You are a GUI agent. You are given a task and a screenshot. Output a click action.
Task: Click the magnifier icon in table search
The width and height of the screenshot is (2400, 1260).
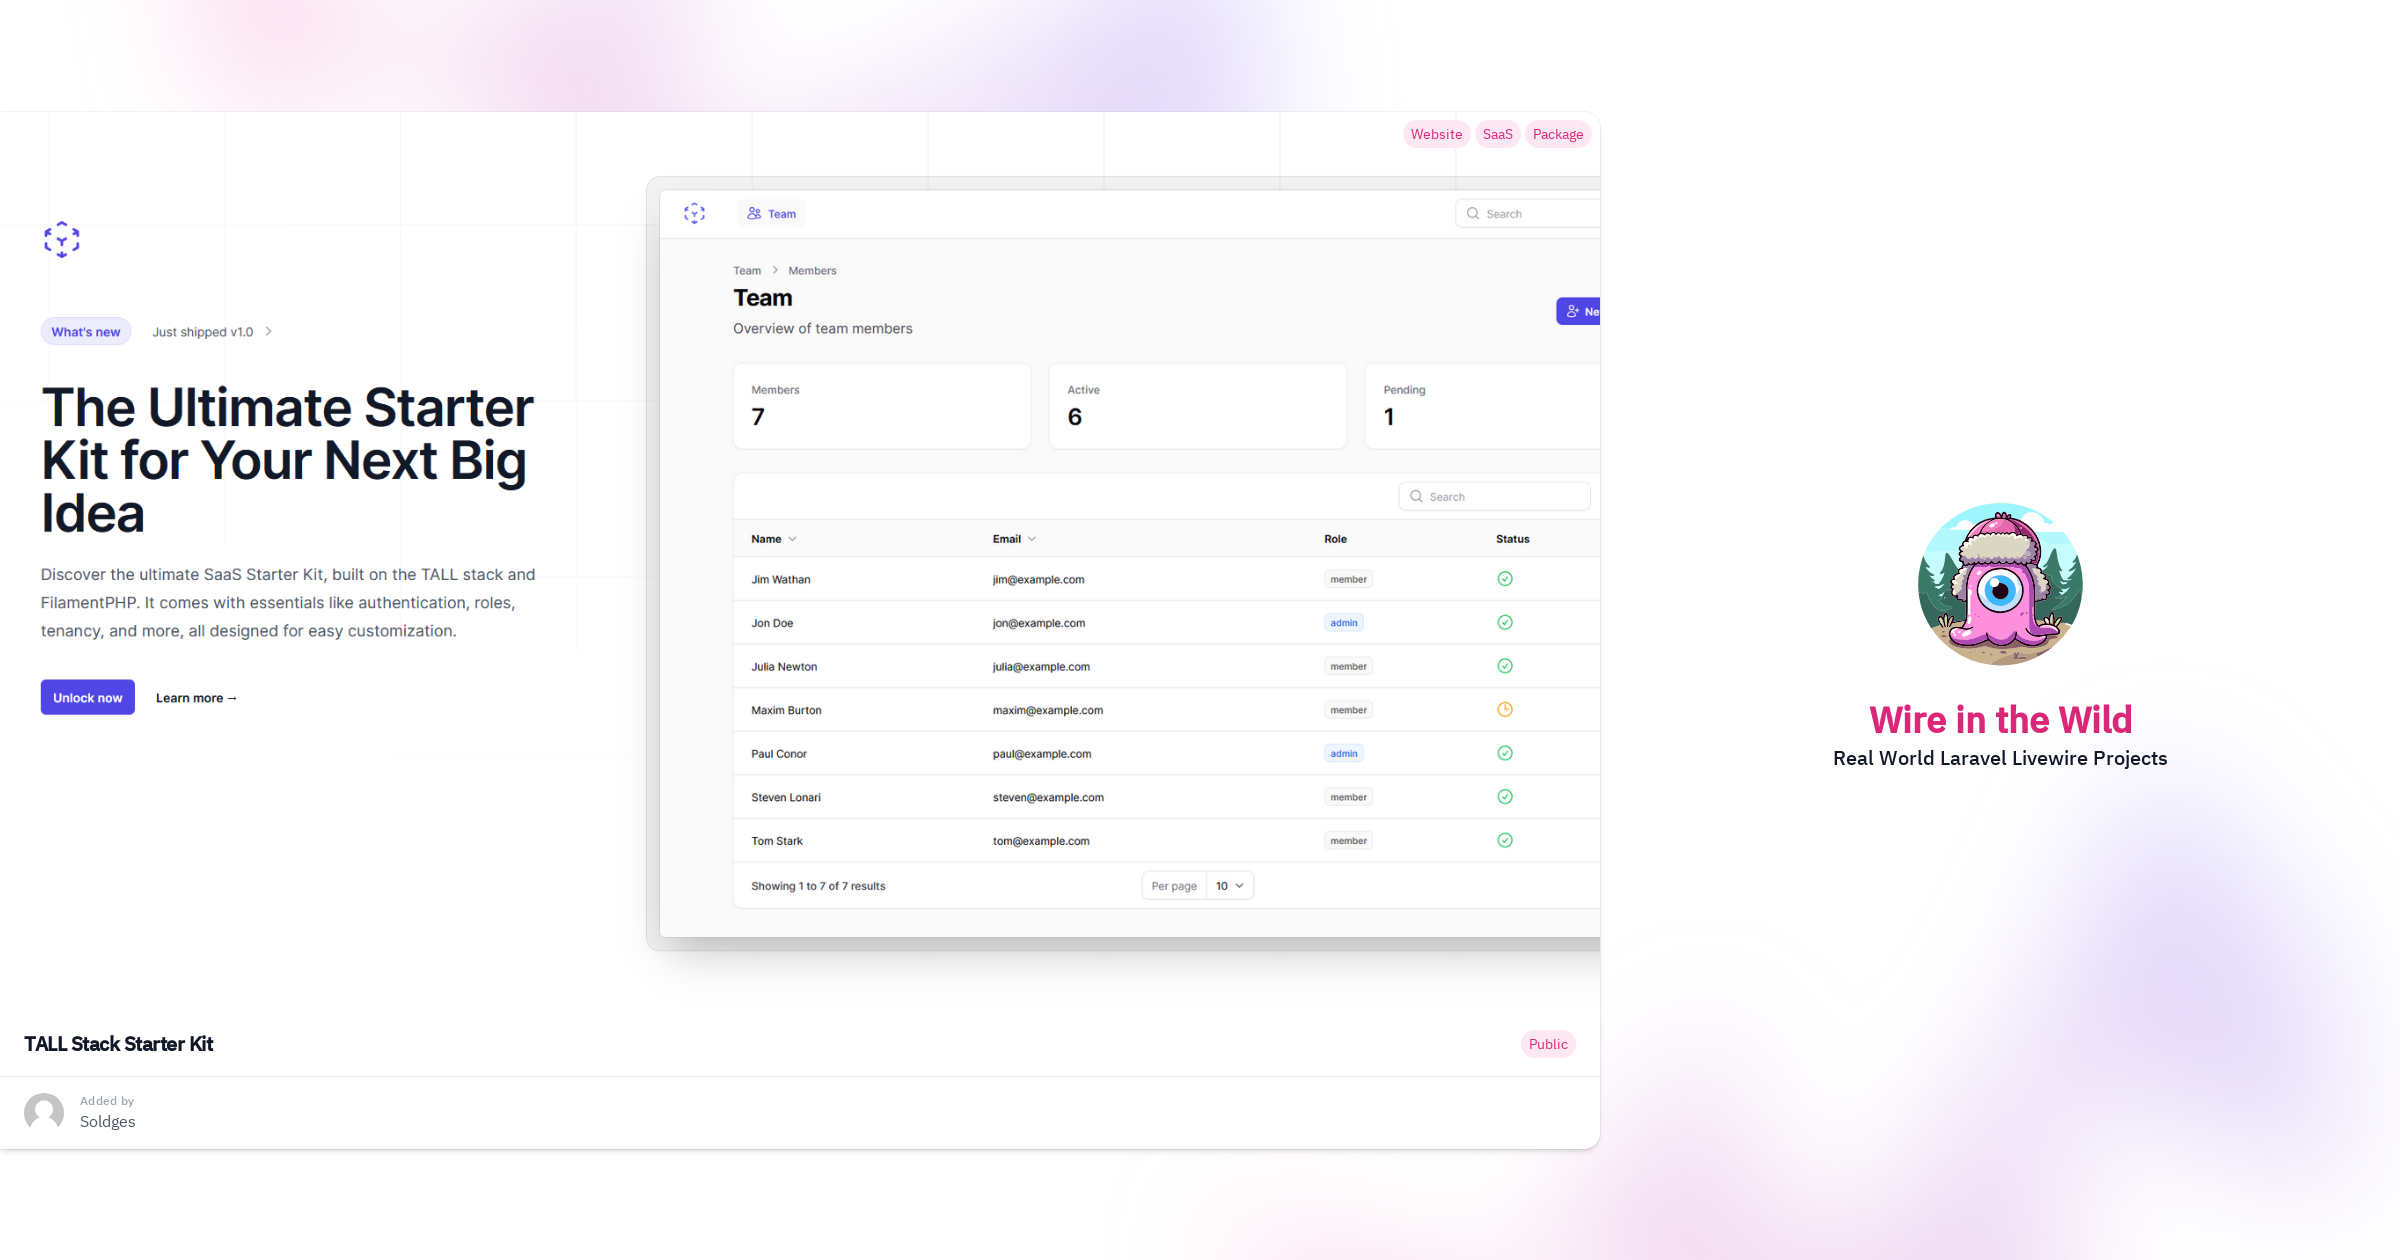[x=1416, y=496]
